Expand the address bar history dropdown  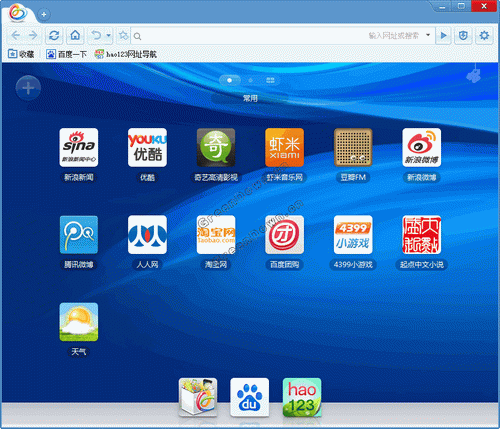coord(428,35)
